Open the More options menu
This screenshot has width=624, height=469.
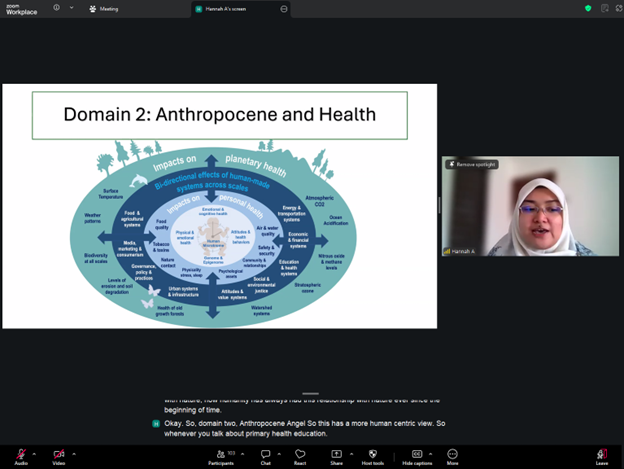tap(452, 454)
